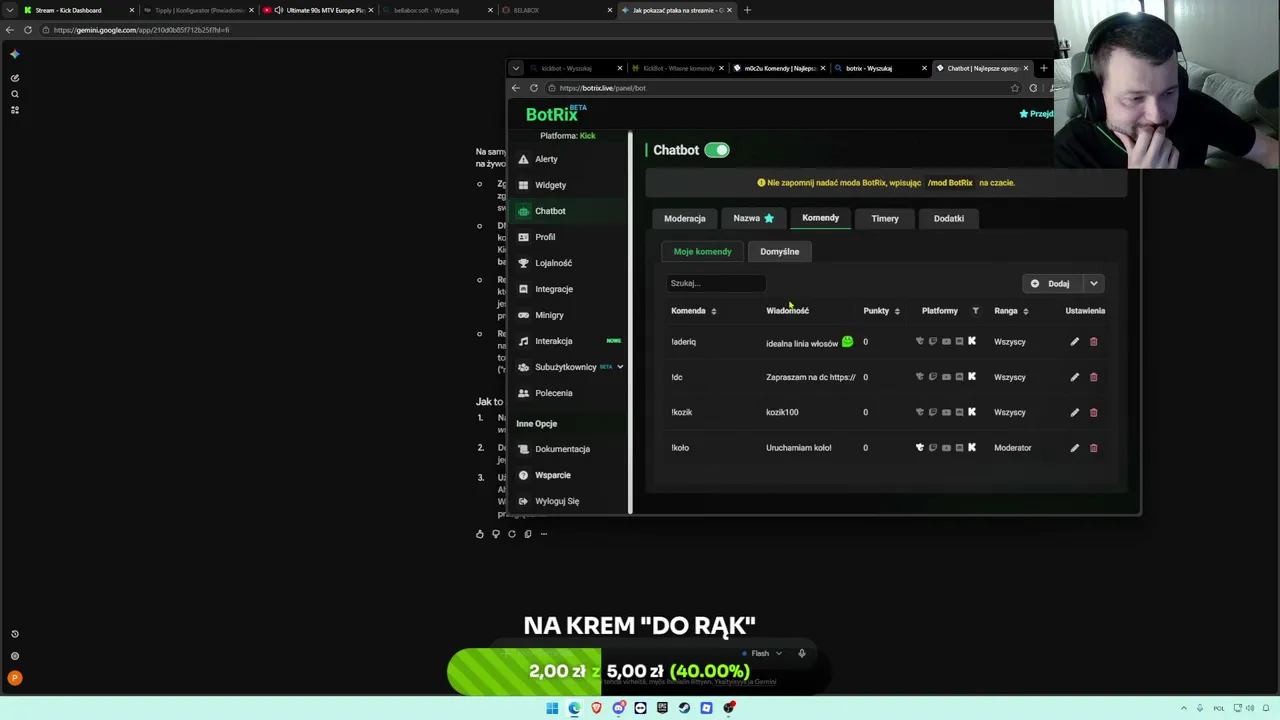1280x720 pixels.
Task: Open the Interakcja music section
Action: [553, 341]
